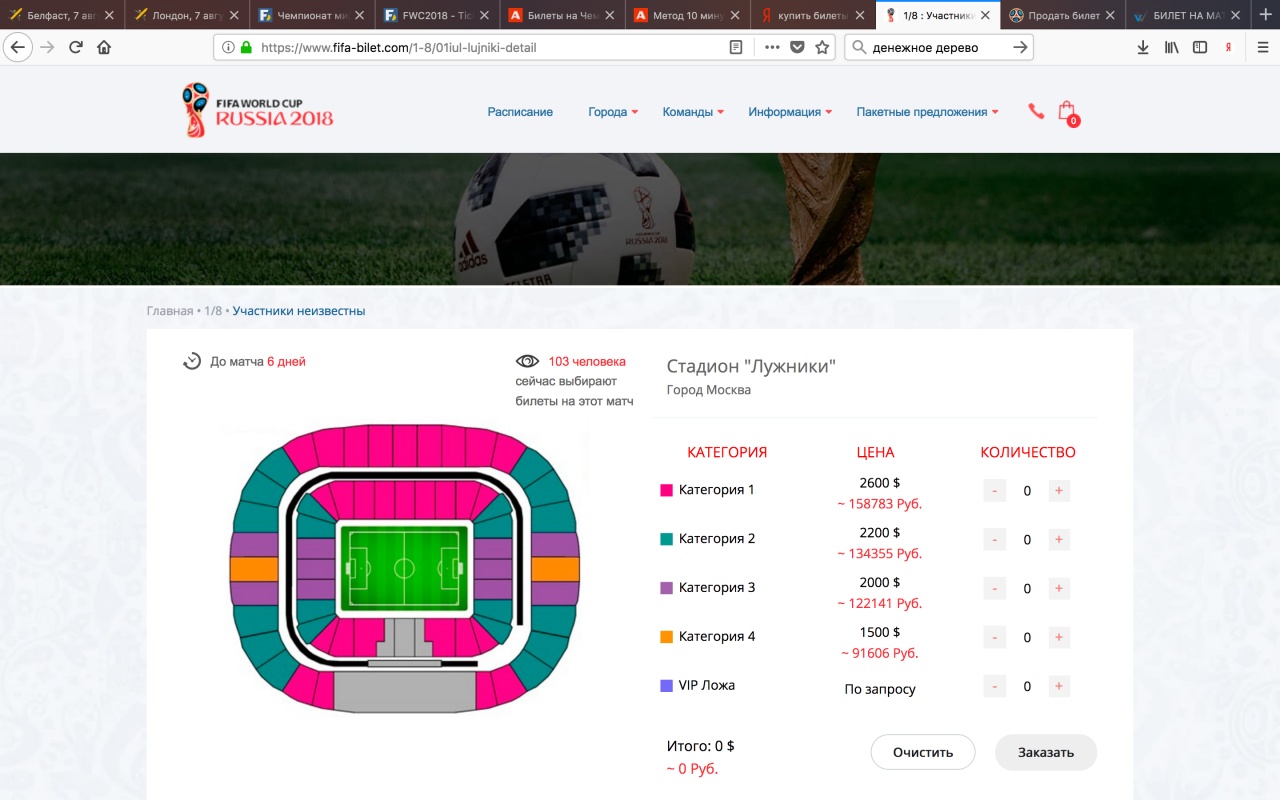Open browser hamburger menu
Screen dimensions: 1280x800
click(1263, 47)
